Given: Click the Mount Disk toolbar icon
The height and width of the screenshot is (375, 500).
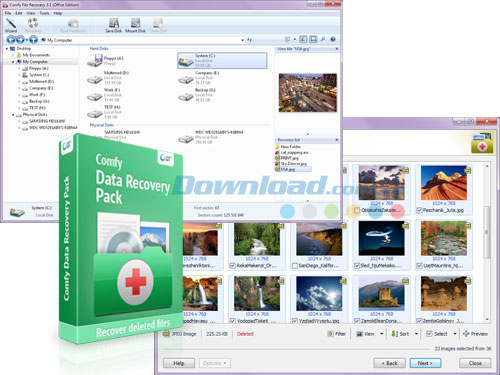Looking at the screenshot, I should [x=135, y=25].
